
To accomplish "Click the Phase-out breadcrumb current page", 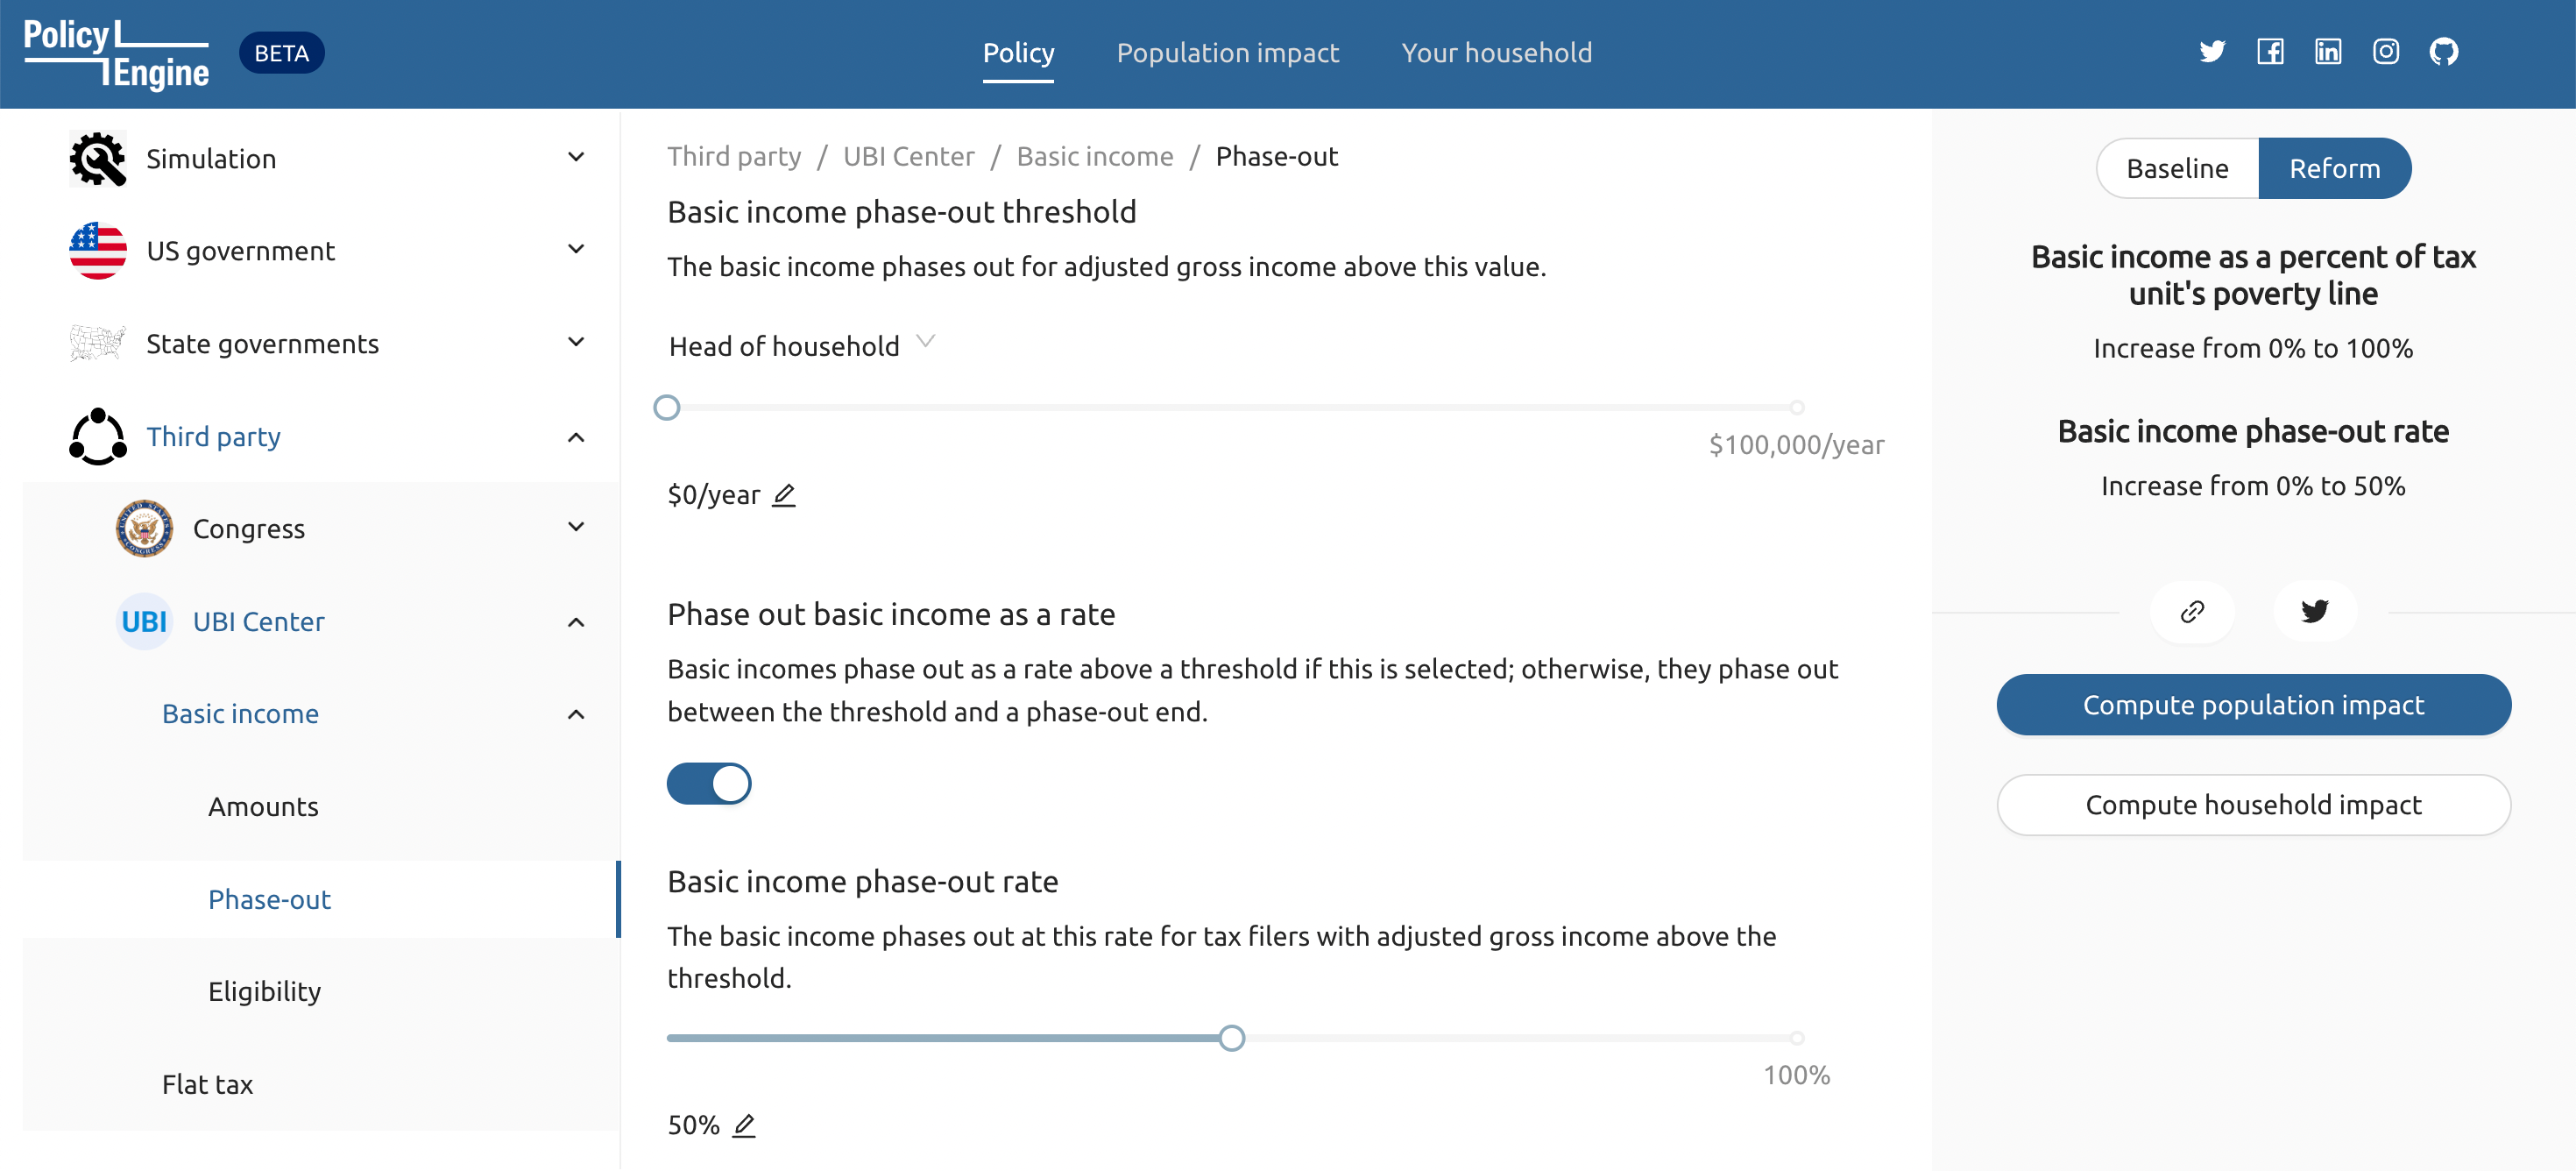I will tap(1276, 156).
